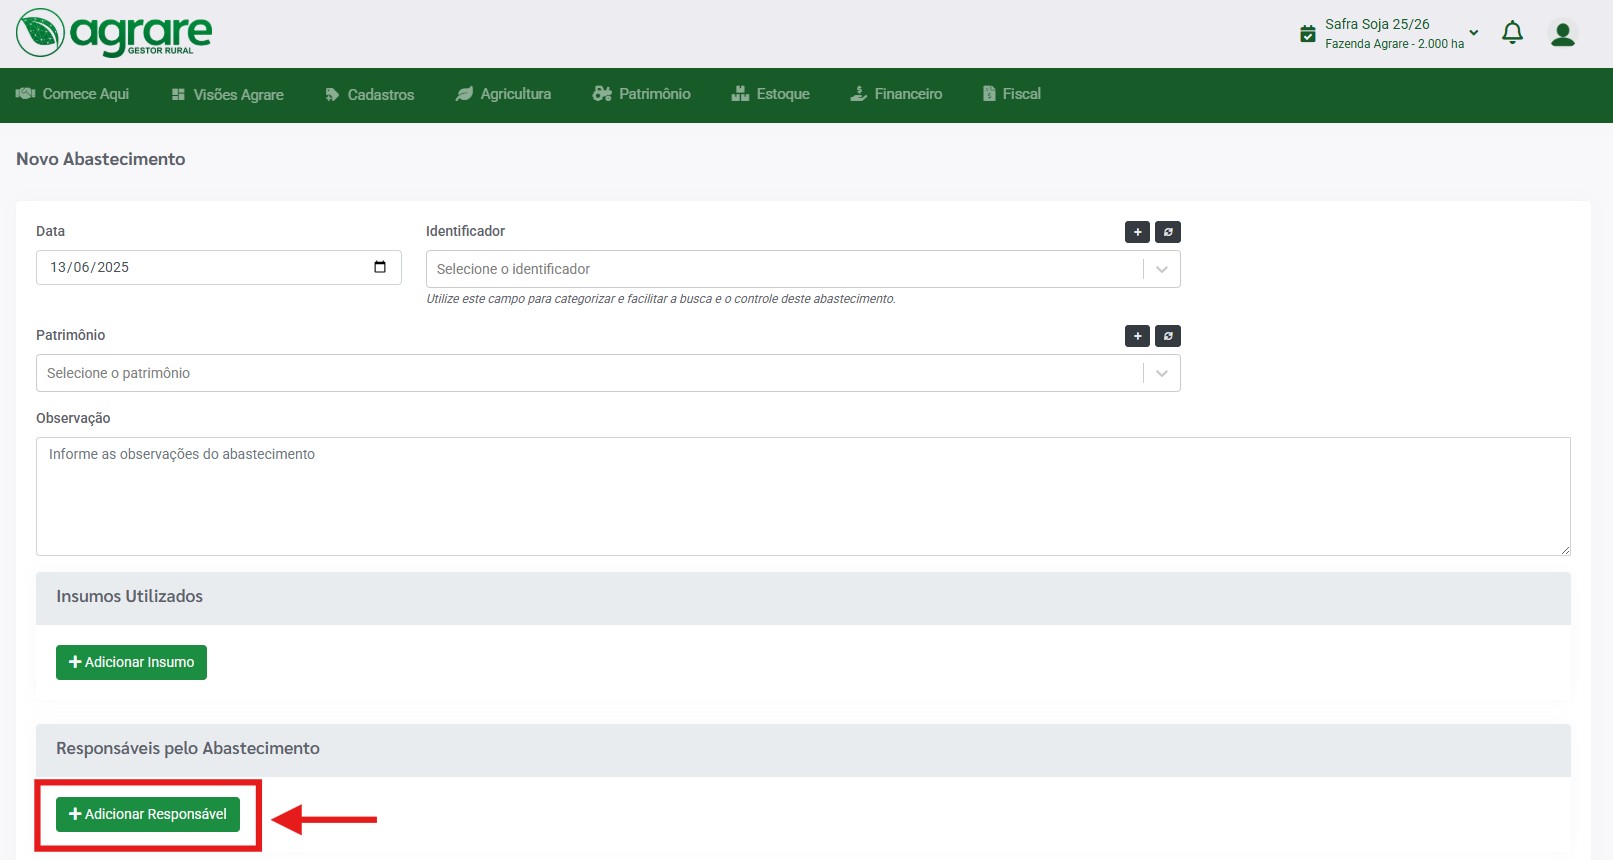The width and height of the screenshot is (1613, 860).
Task: Click the plus icon beside Patrimônio
Action: [1137, 336]
